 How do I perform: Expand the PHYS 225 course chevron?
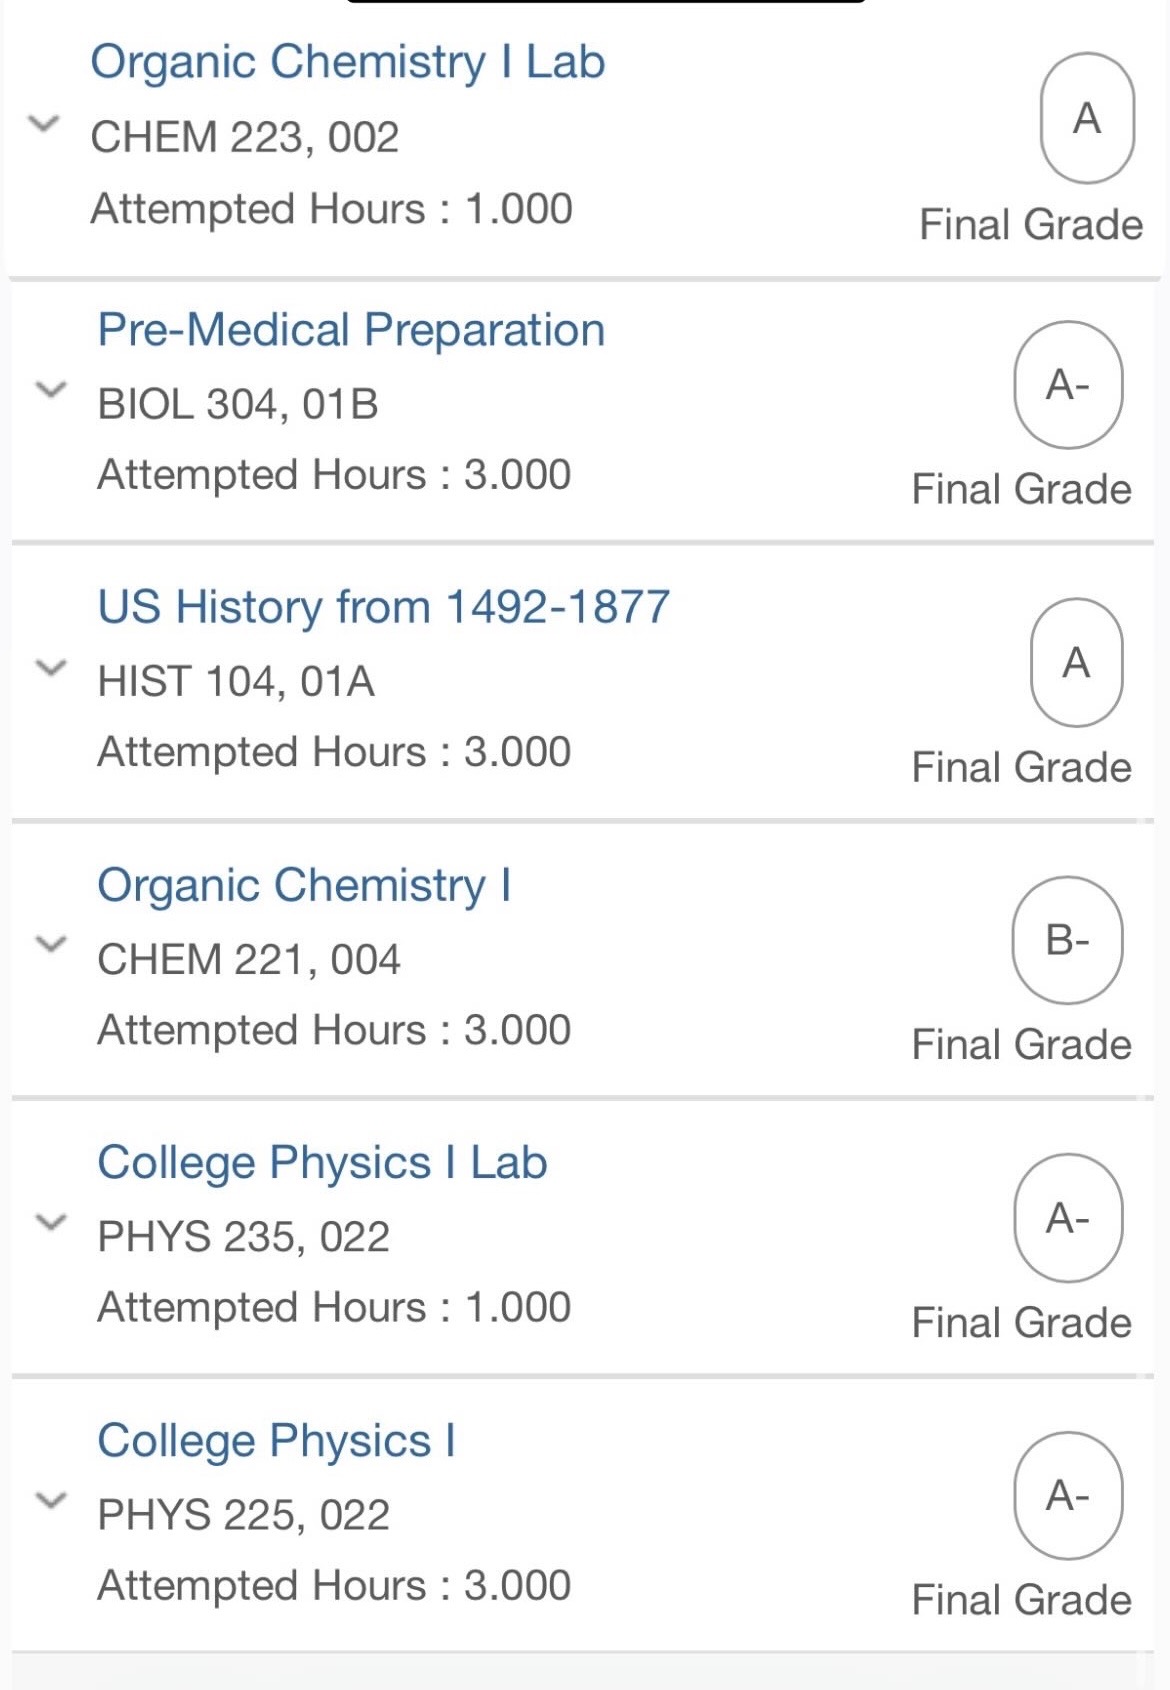51,1499
